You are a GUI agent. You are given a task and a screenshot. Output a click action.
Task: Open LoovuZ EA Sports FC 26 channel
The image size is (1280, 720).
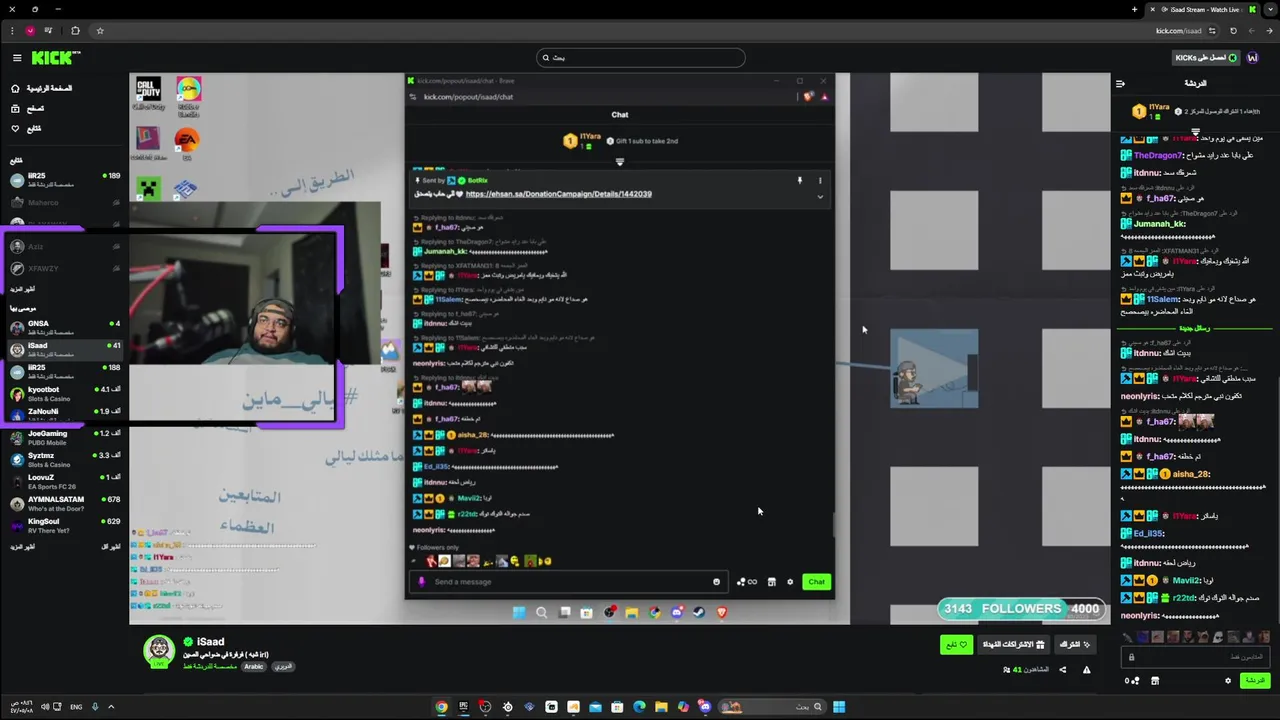pos(65,481)
